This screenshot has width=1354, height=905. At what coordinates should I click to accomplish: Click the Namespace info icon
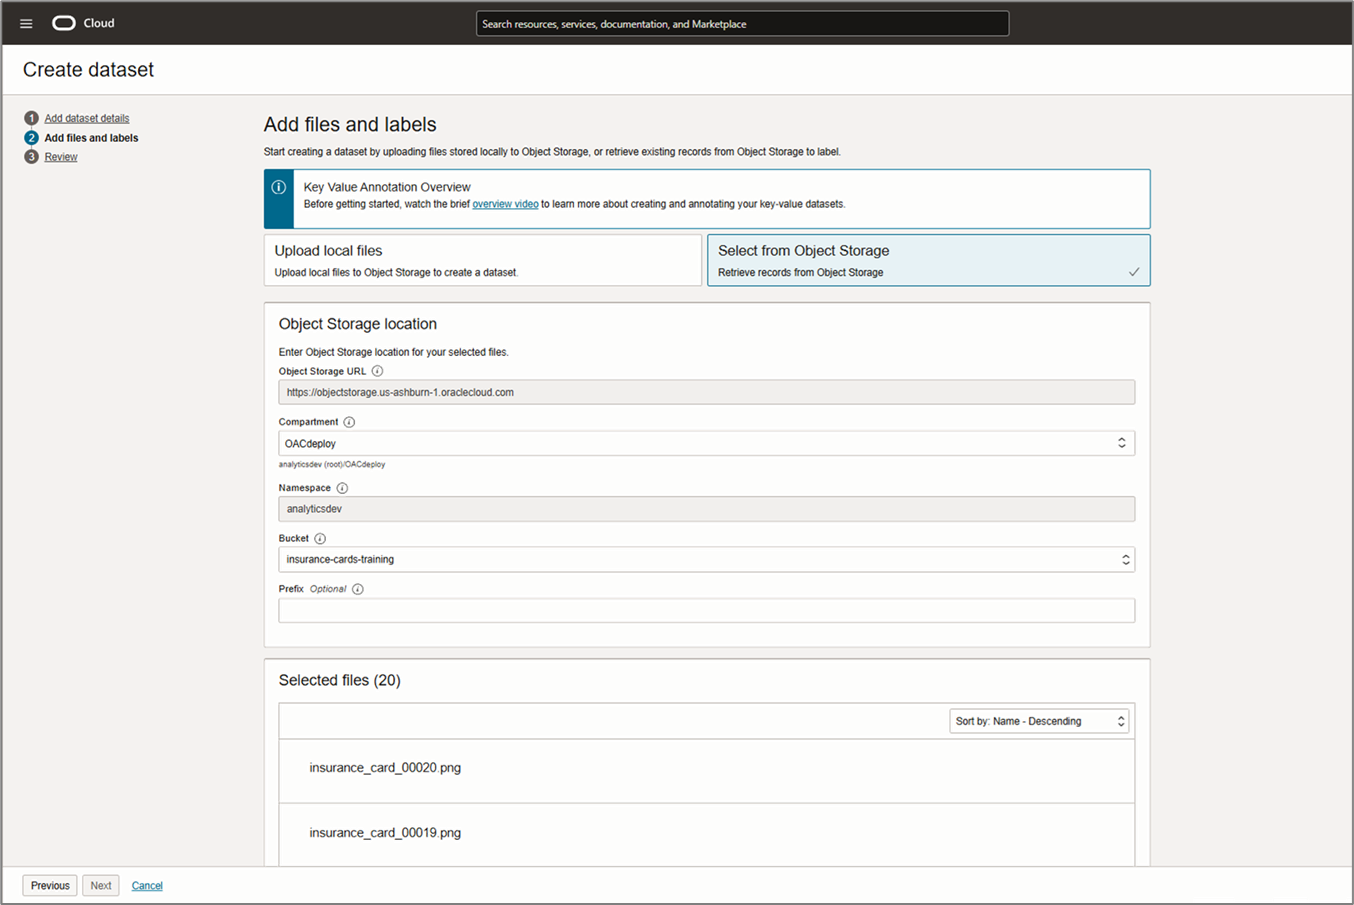(341, 487)
